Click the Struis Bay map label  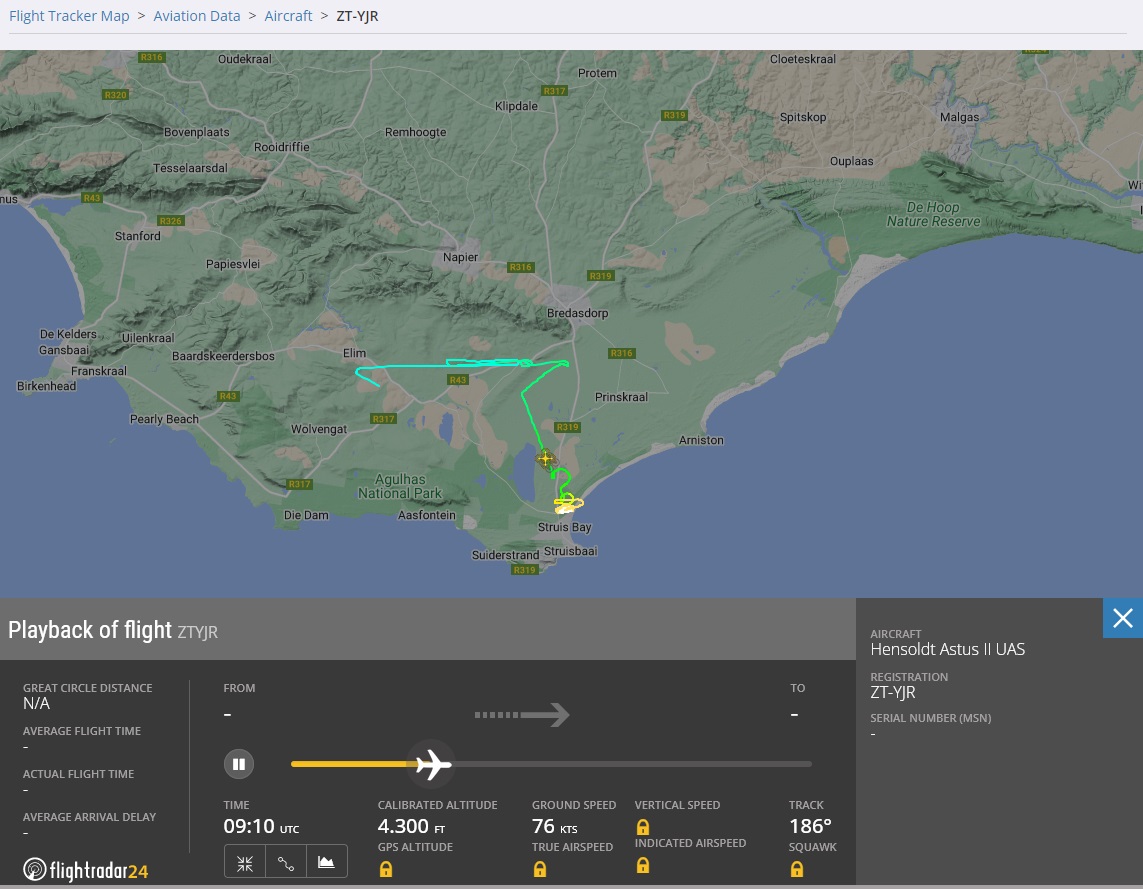(x=565, y=527)
